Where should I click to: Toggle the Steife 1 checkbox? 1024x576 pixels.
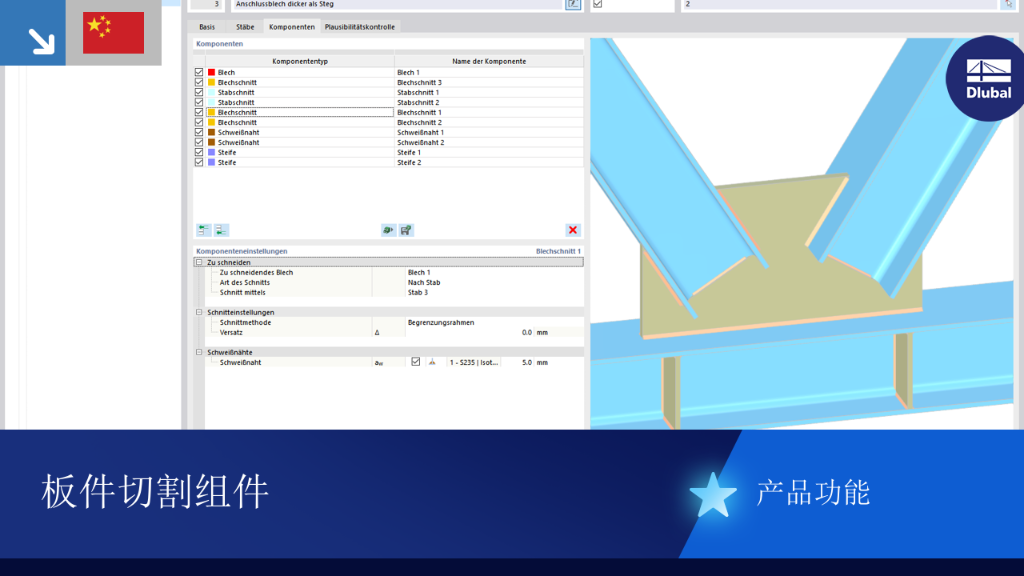pyautogui.click(x=199, y=152)
